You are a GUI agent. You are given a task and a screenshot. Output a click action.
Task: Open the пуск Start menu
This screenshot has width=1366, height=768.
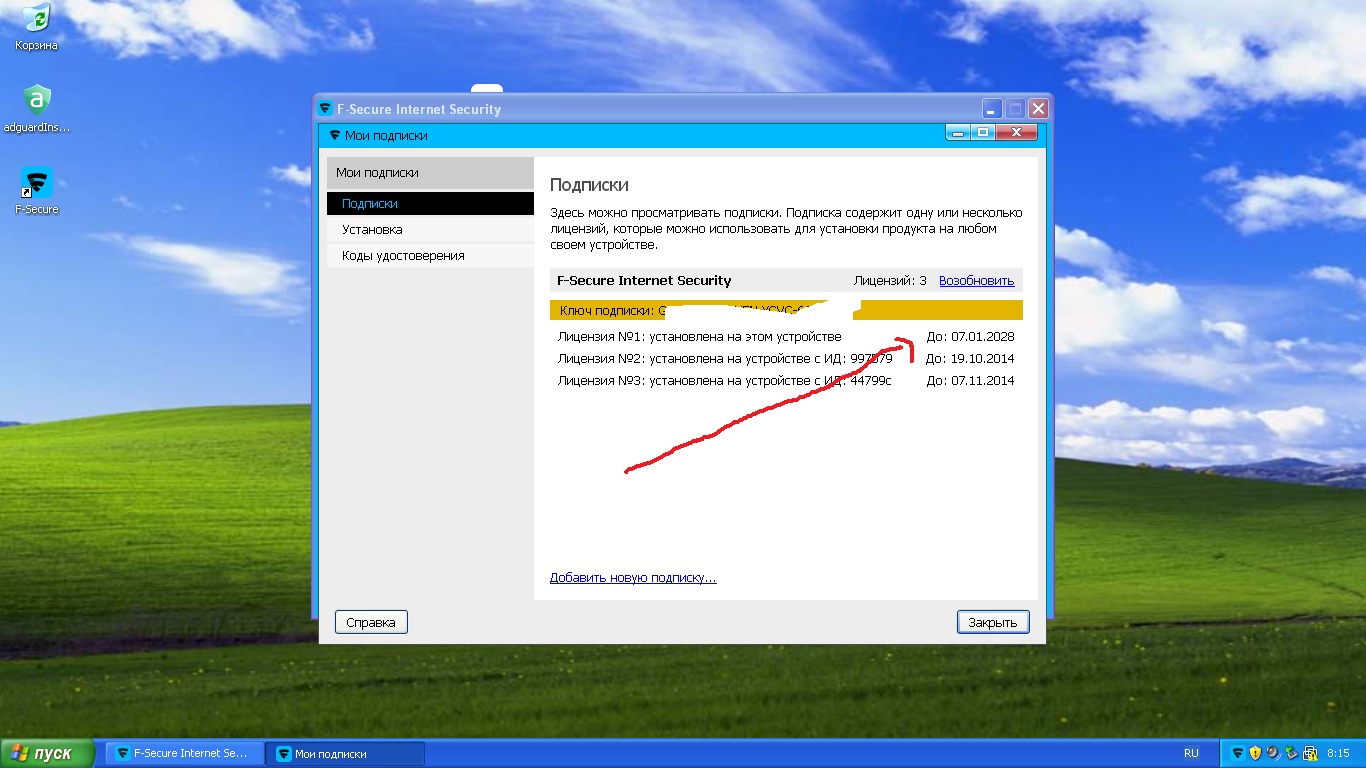click(x=47, y=753)
